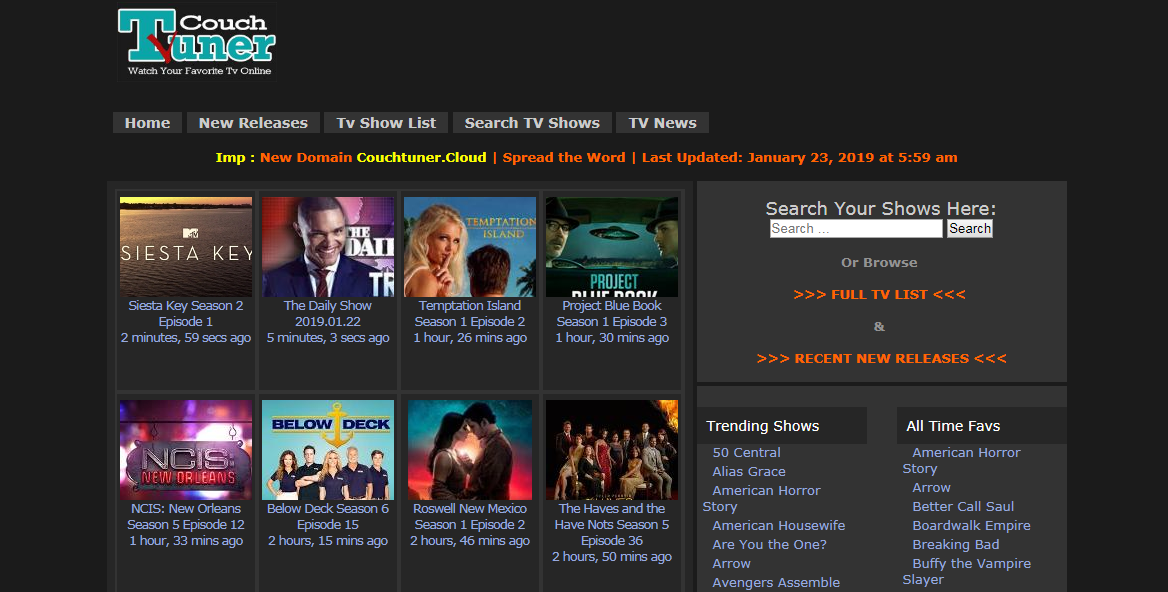The image size is (1168, 592).
Task: Click Below Deck Season 6 Episode 15 link
Action: point(328,517)
